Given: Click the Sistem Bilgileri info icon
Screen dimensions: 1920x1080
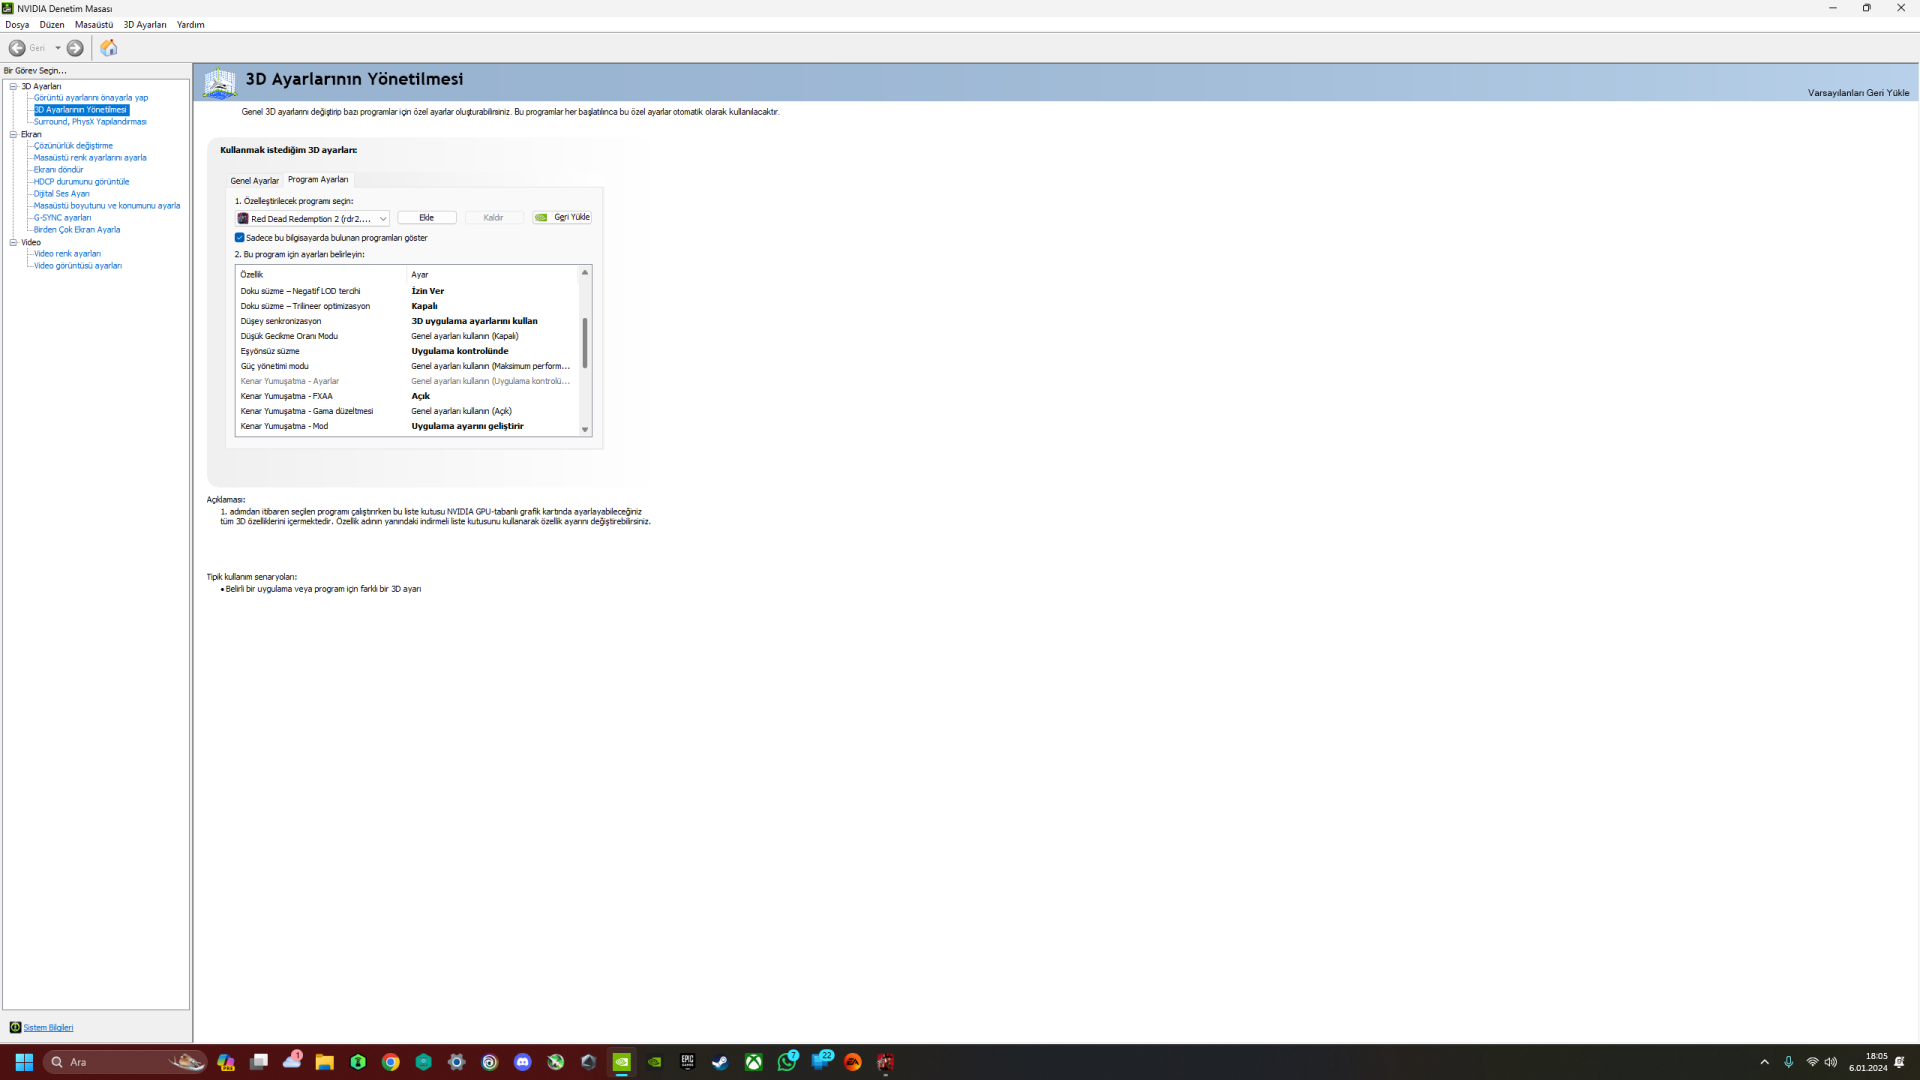Looking at the screenshot, I should (x=15, y=1027).
